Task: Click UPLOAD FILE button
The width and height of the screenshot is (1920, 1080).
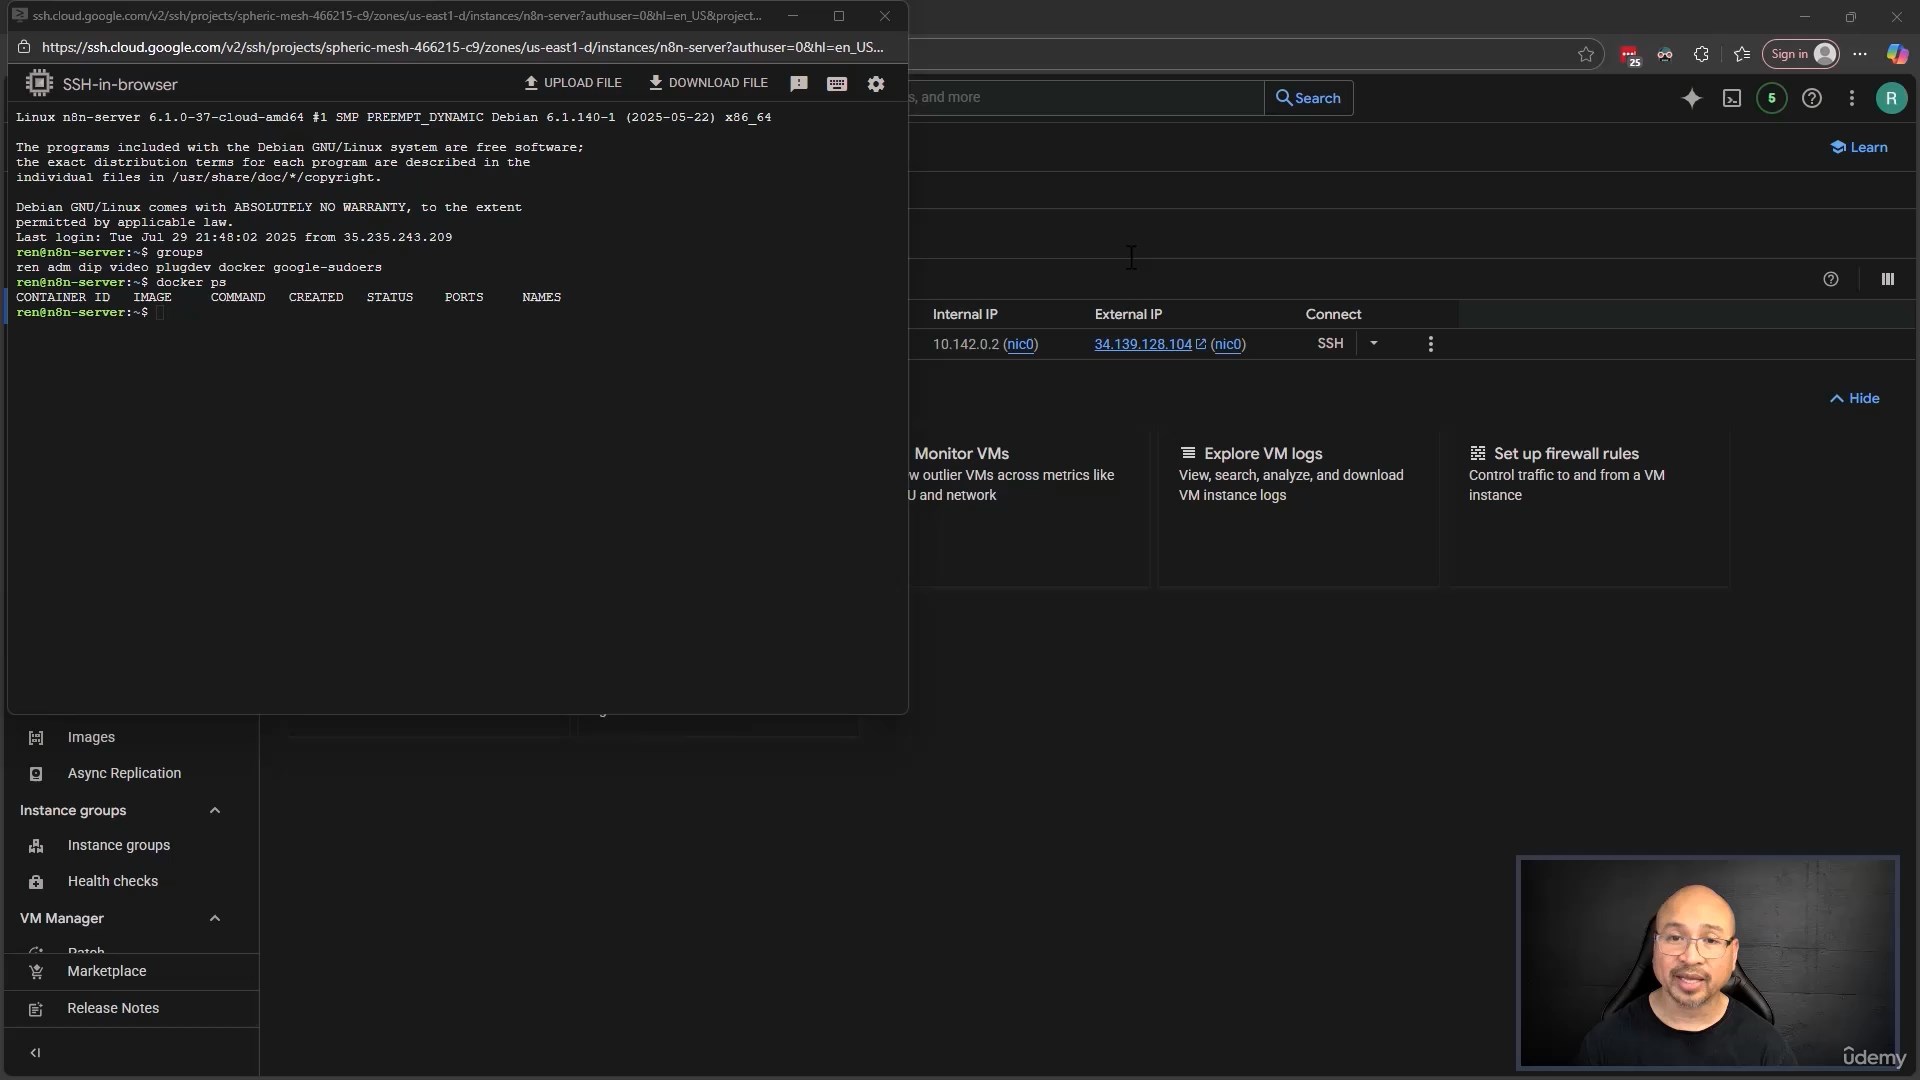Action: (573, 83)
